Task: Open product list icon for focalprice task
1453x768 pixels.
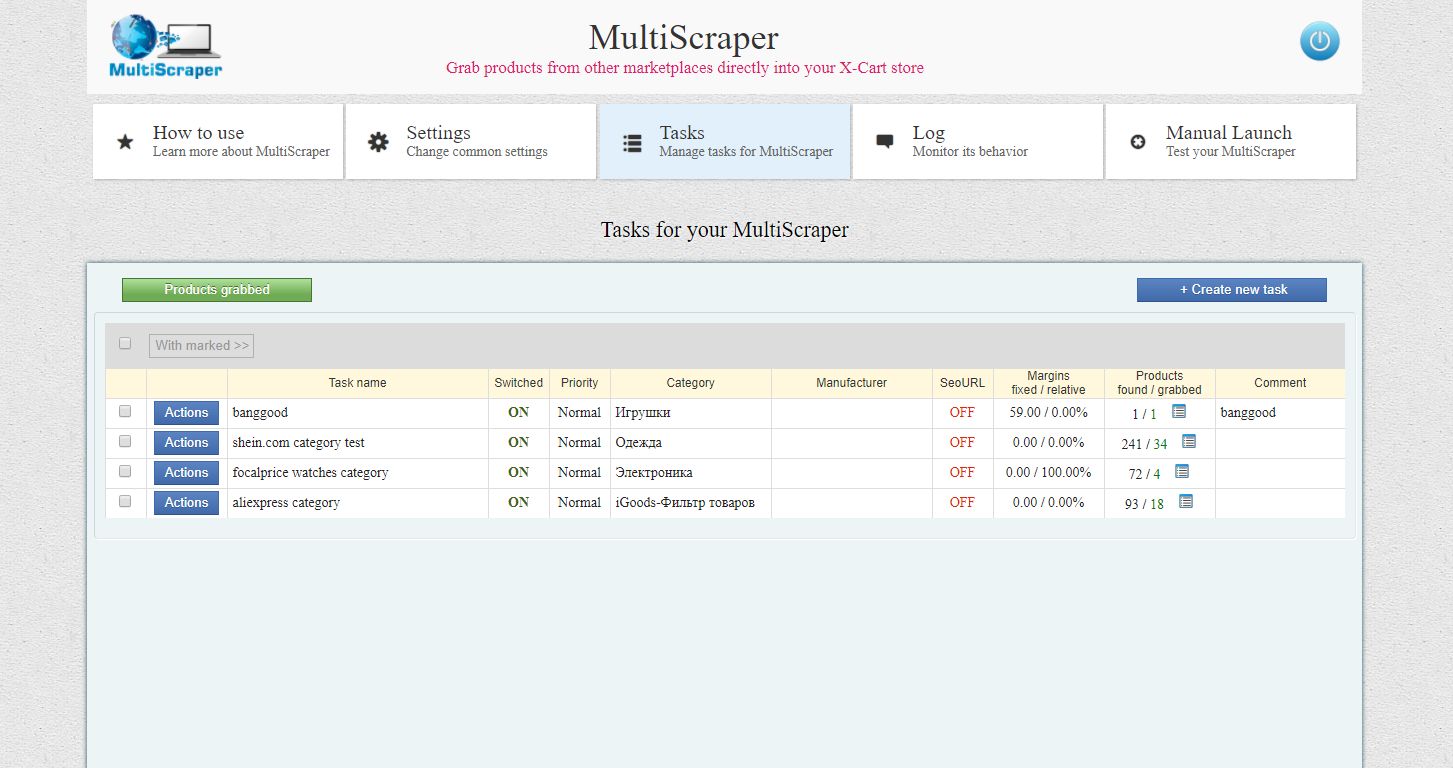Action: (1182, 471)
